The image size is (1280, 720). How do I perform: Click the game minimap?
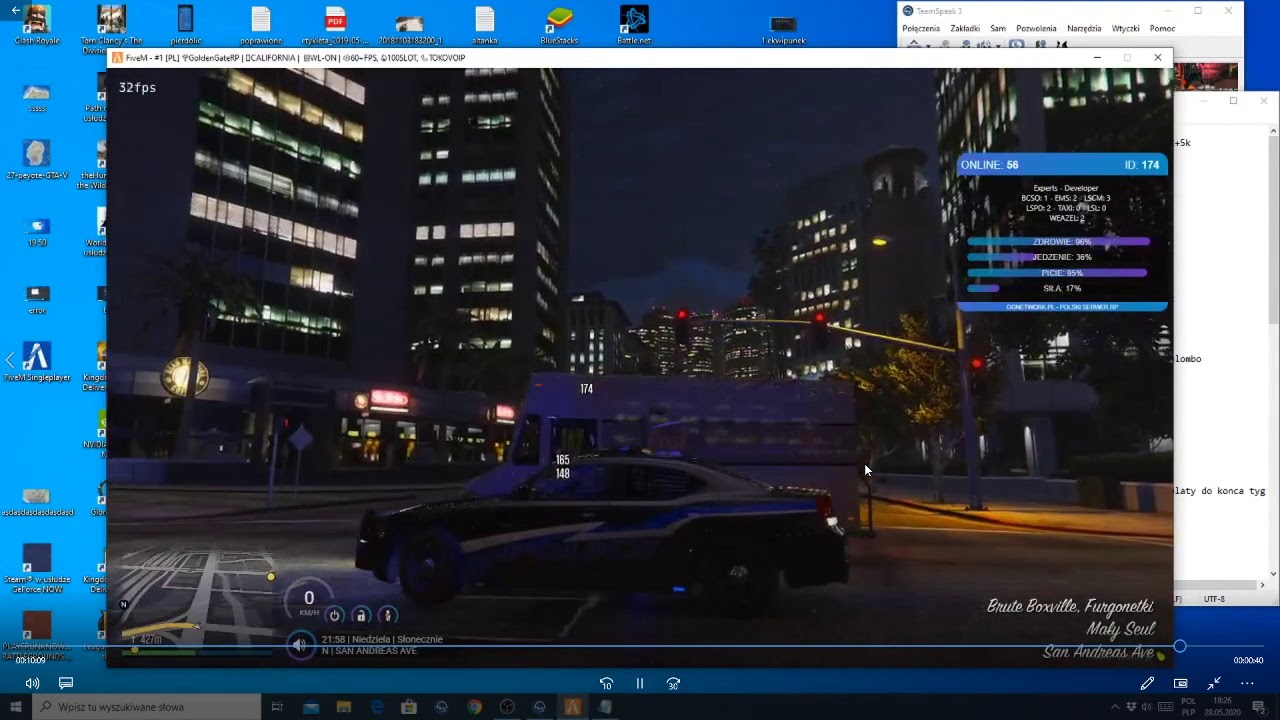click(x=198, y=601)
